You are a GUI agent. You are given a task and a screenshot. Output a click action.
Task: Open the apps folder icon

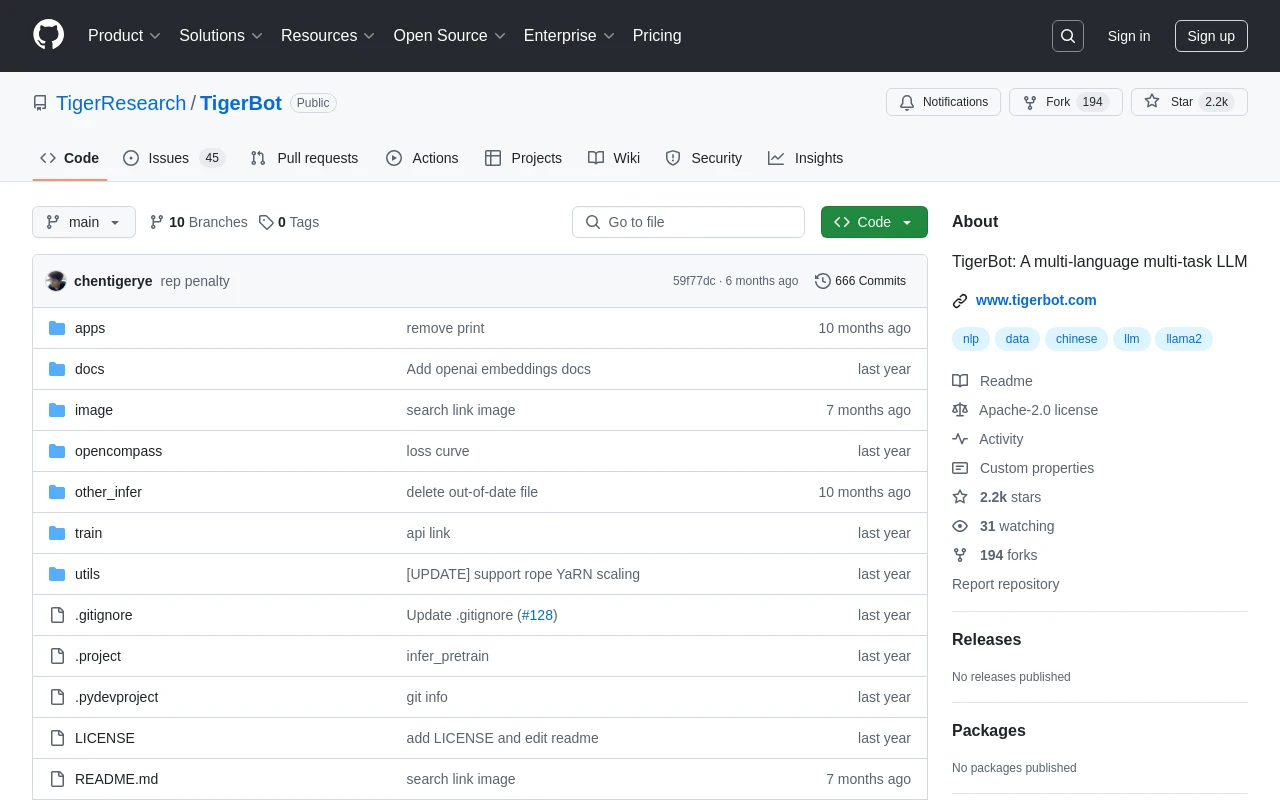57,328
